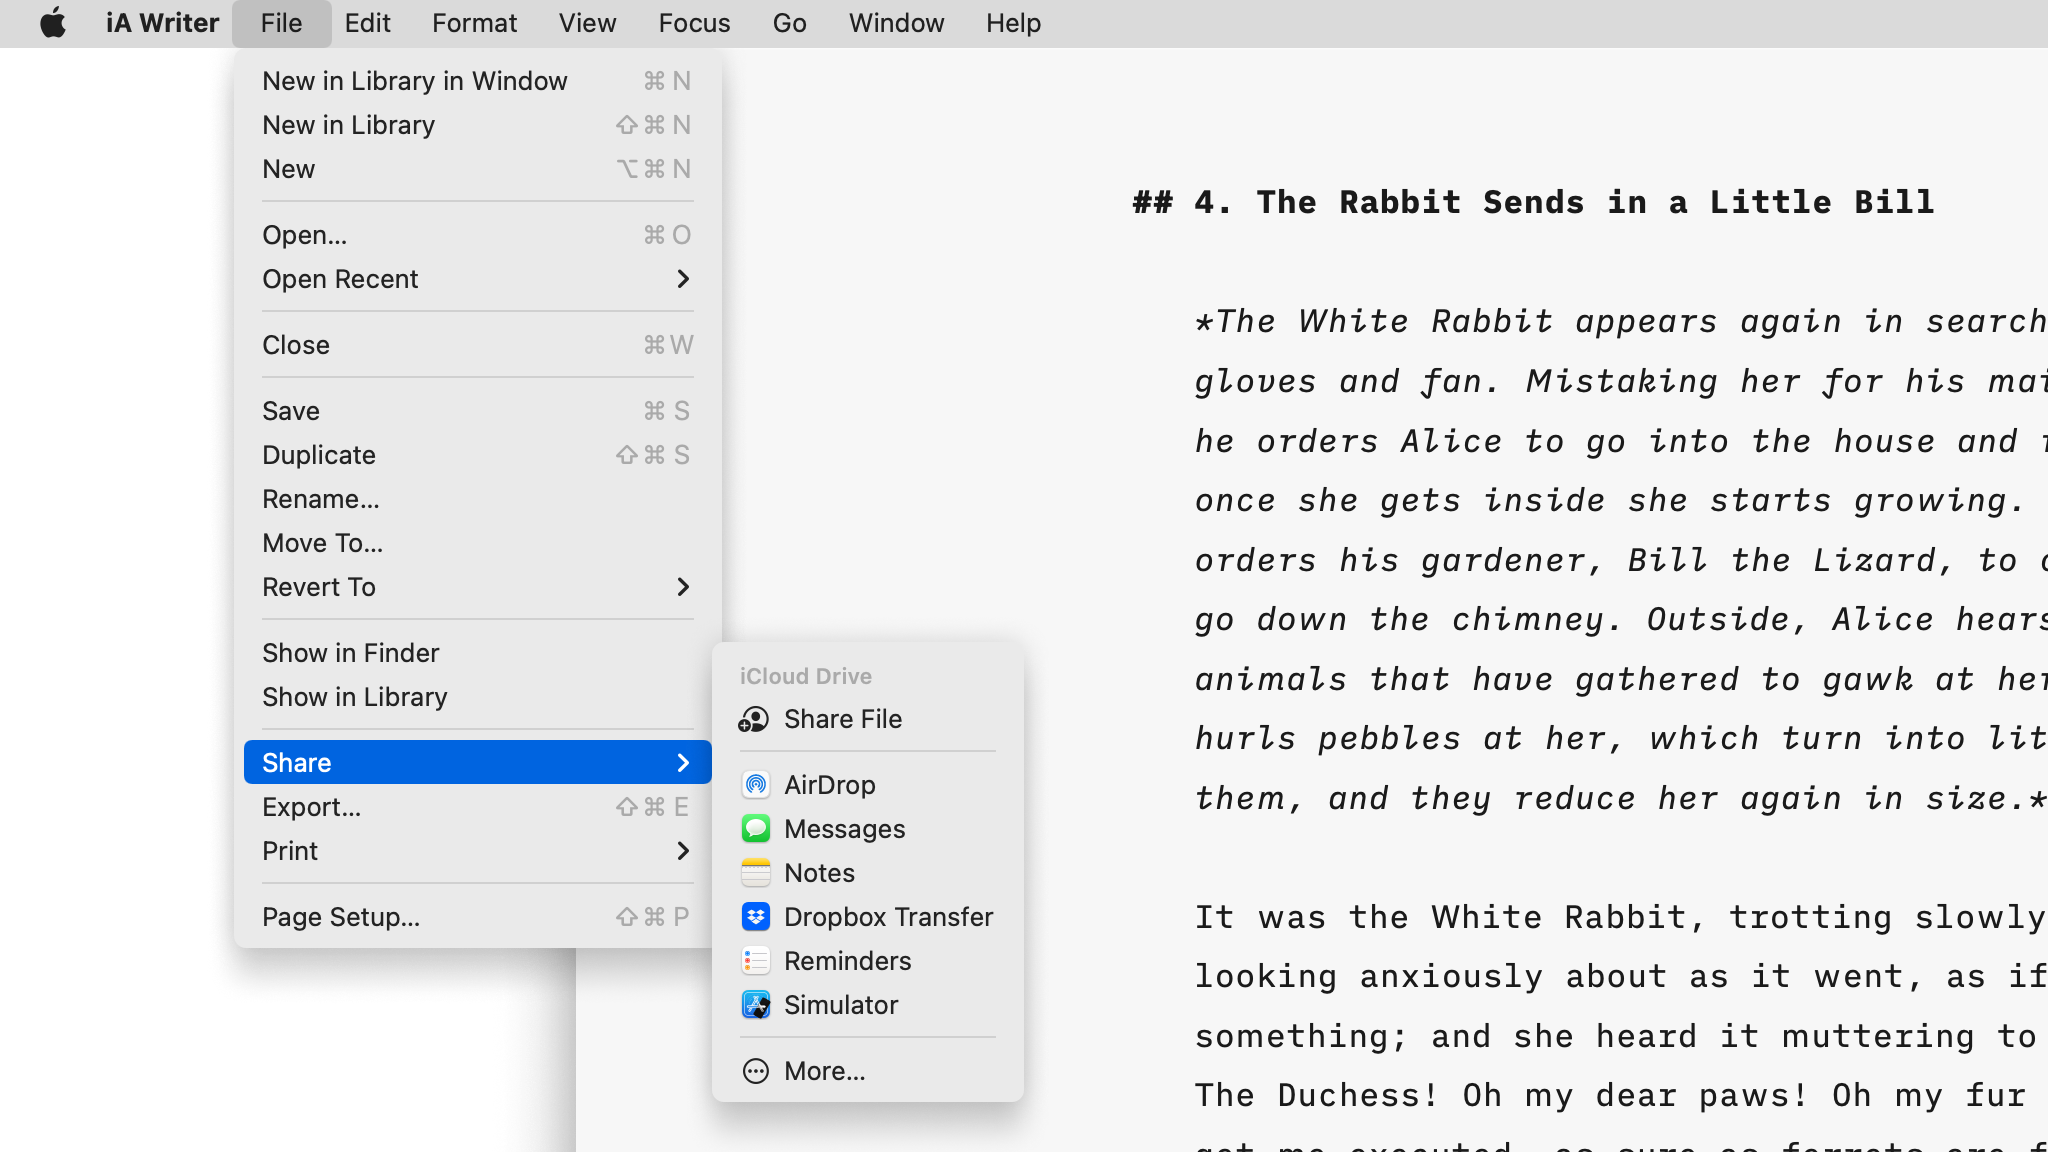Open the View menu
2048x1152 pixels.
tap(587, 23)
